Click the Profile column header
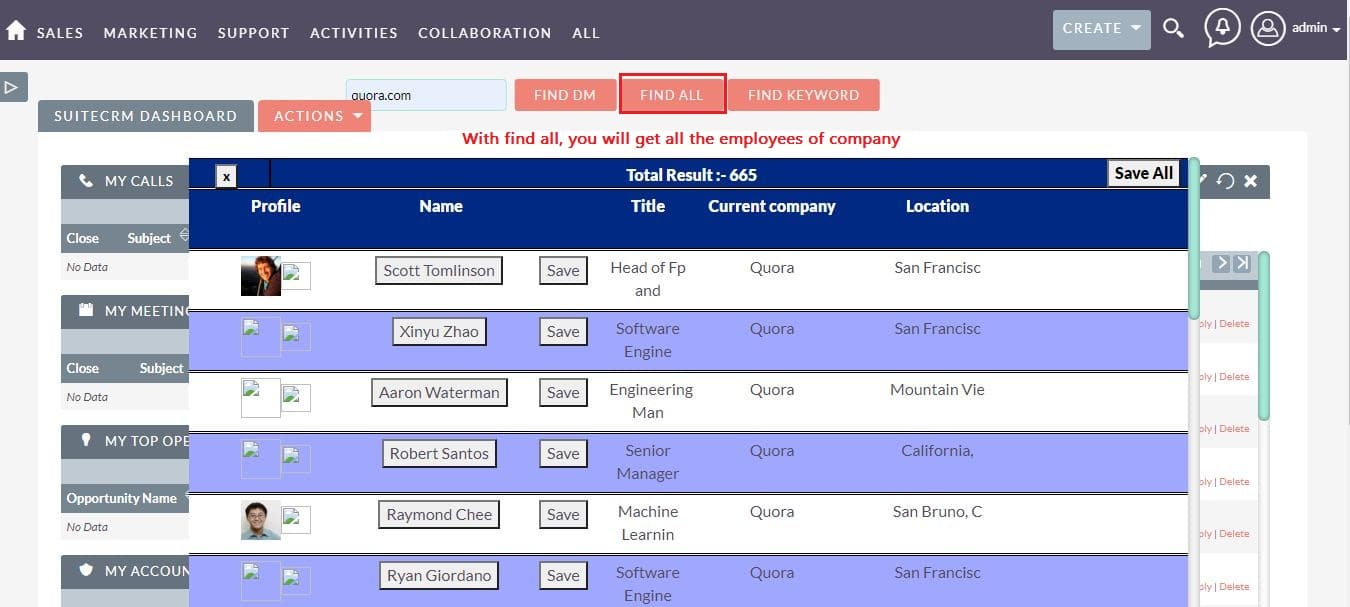 click(x=276, y=206)
